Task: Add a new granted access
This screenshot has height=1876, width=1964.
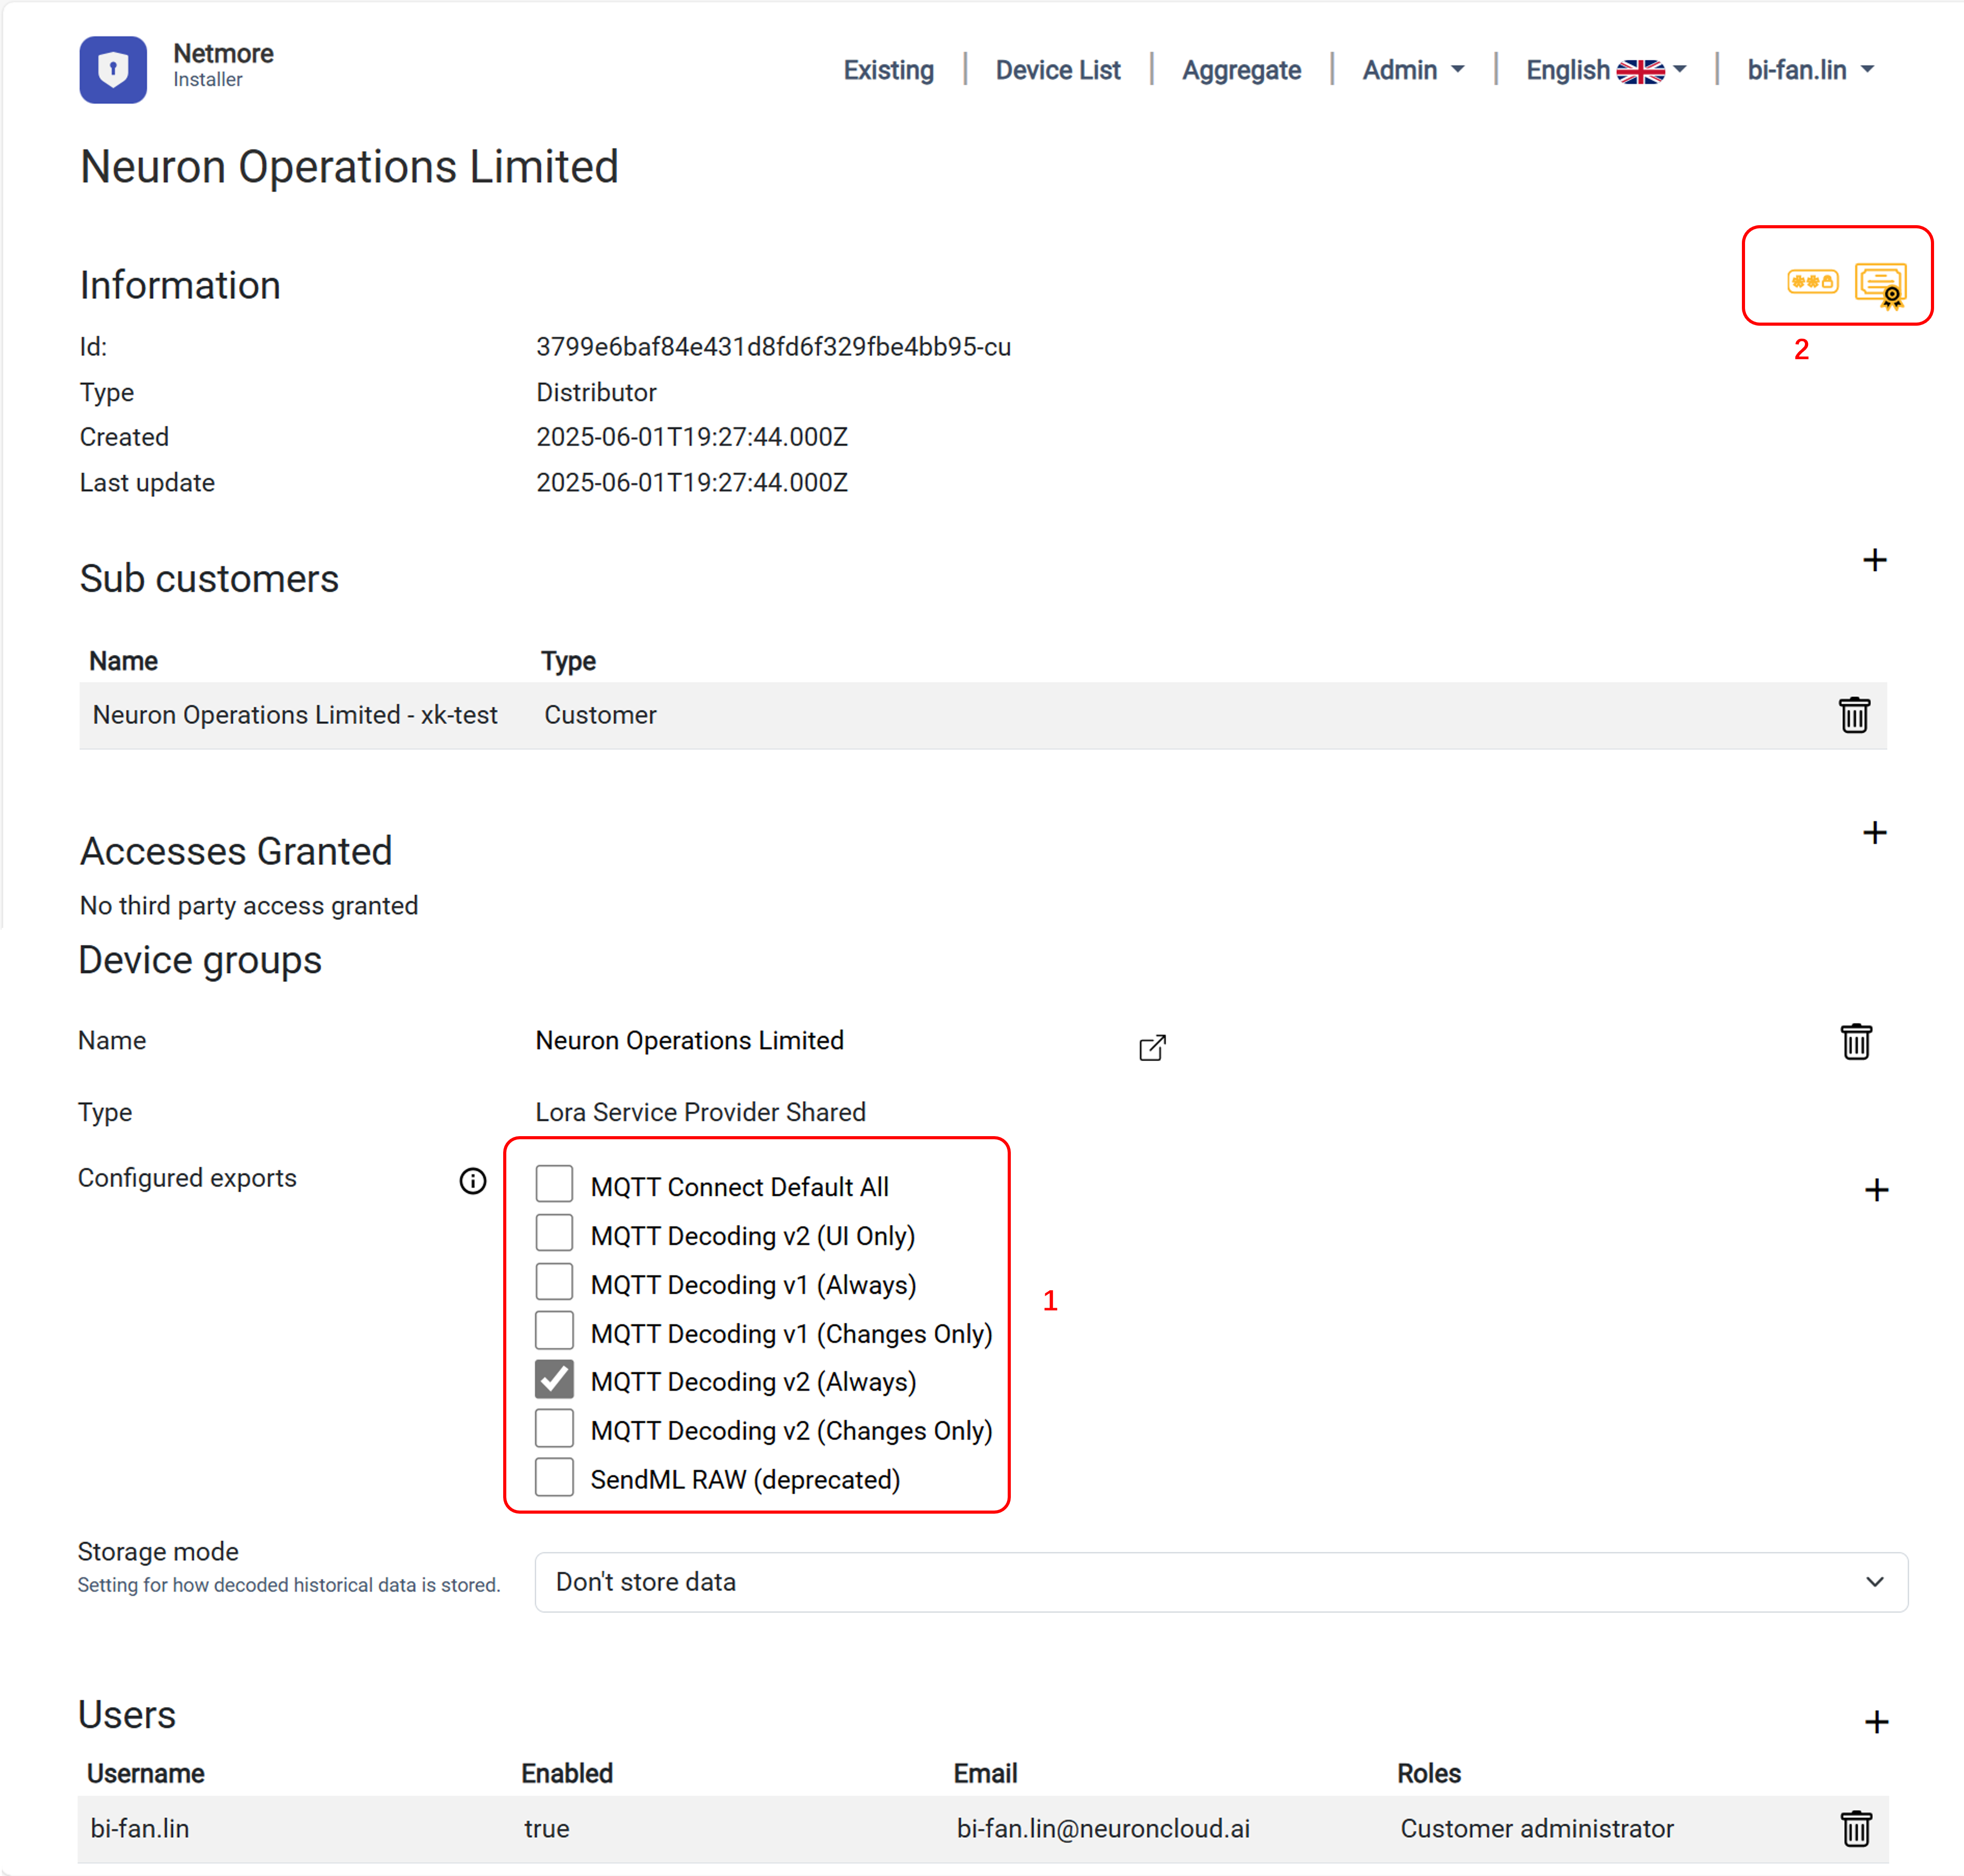Action: pos(1874,833)
